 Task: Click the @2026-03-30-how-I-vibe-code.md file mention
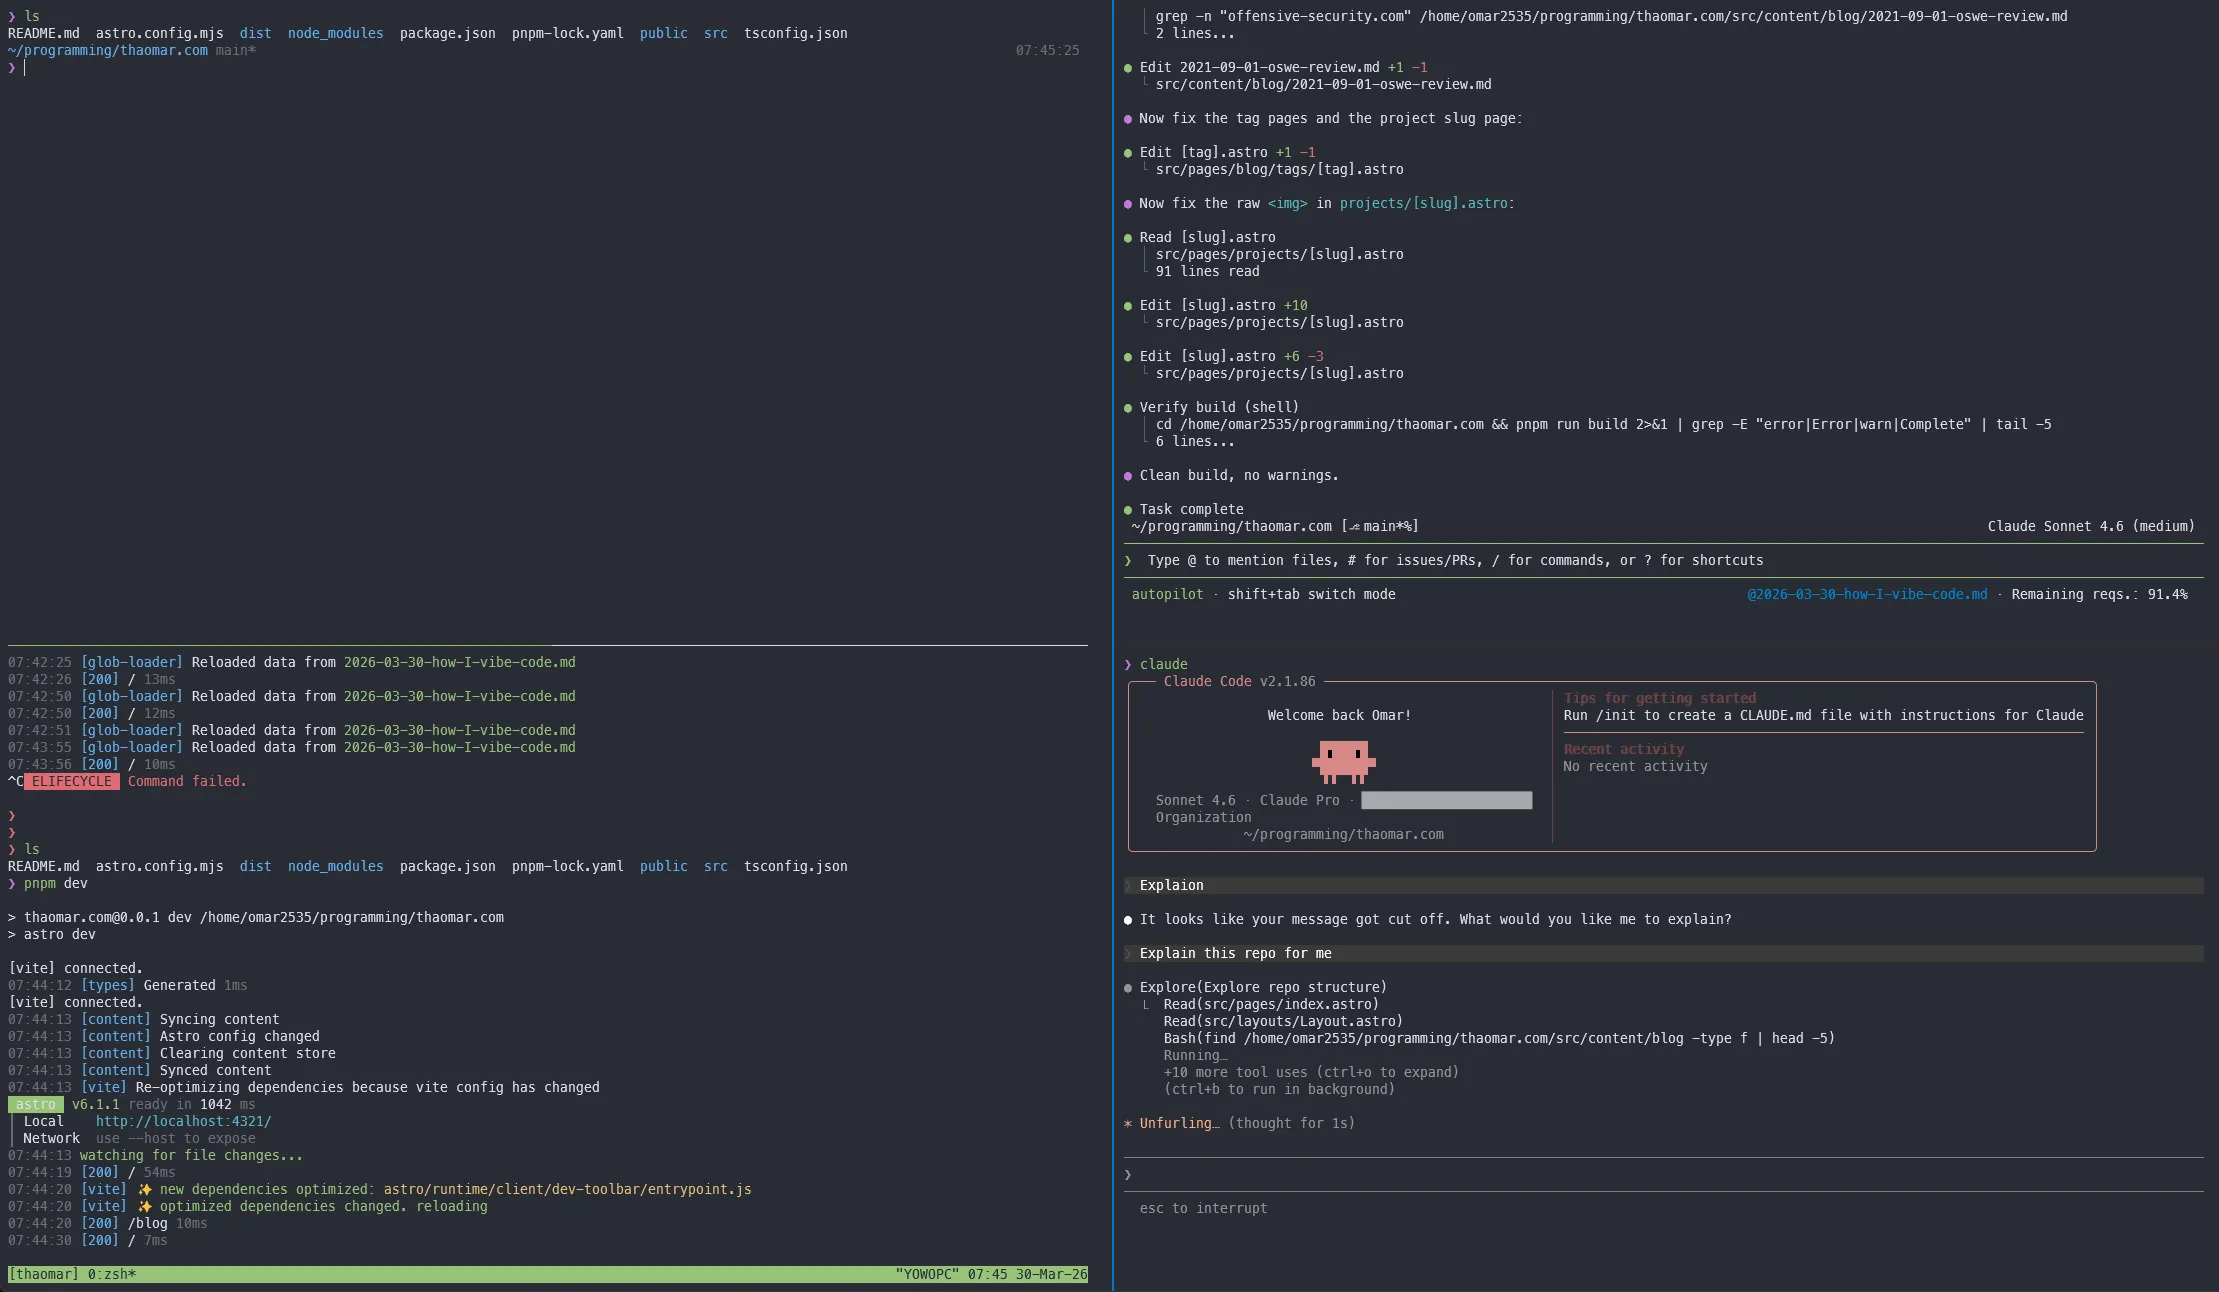(1865, 594)
